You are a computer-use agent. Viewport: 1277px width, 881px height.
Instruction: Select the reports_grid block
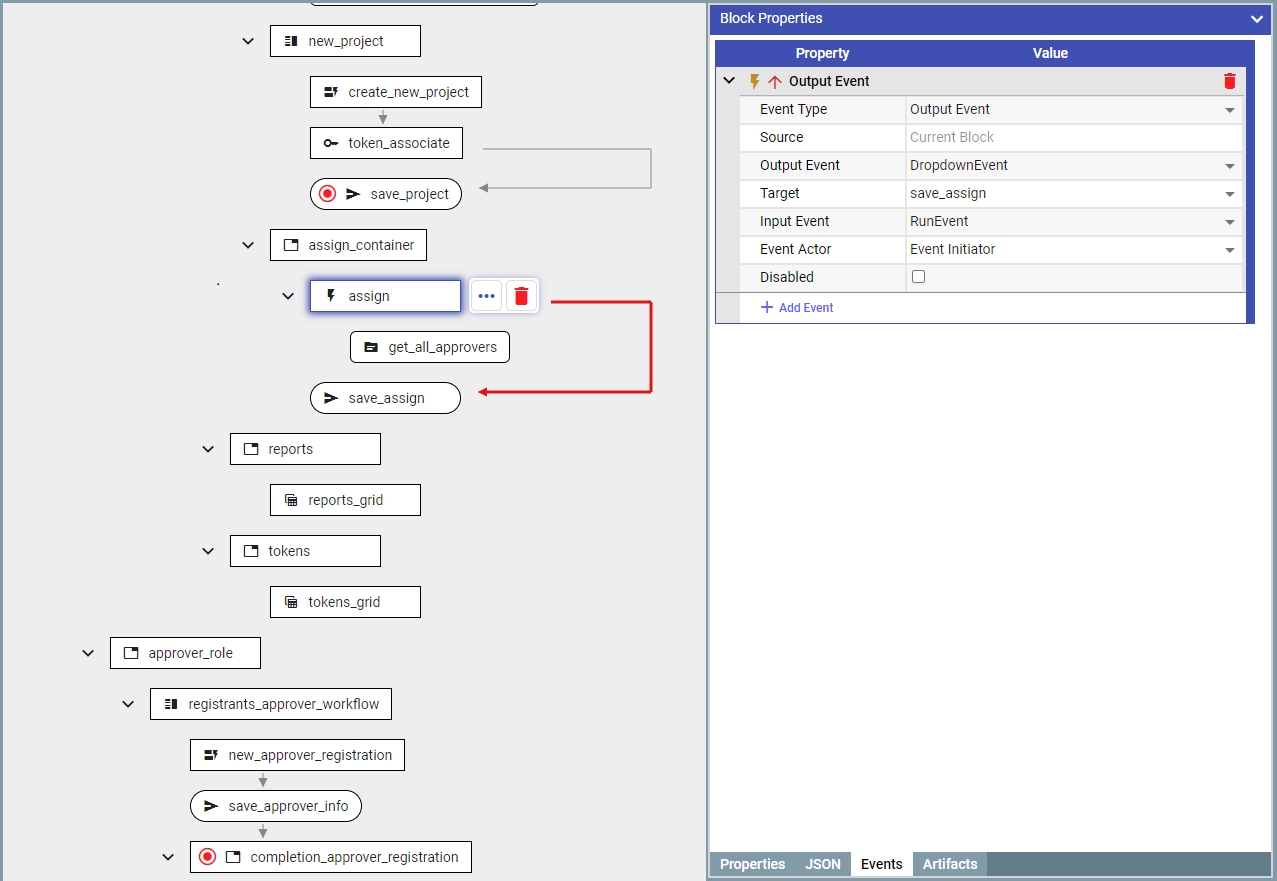pyautogui.click(x=345, y=500)
